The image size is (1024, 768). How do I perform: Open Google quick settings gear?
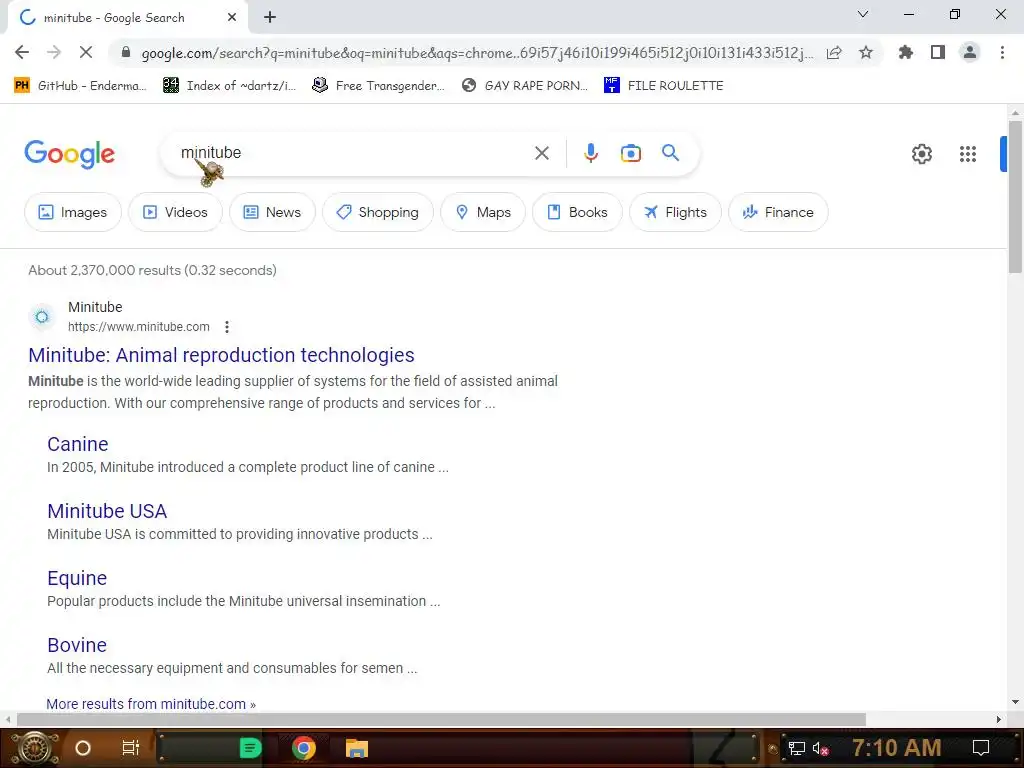click(921, 154)
